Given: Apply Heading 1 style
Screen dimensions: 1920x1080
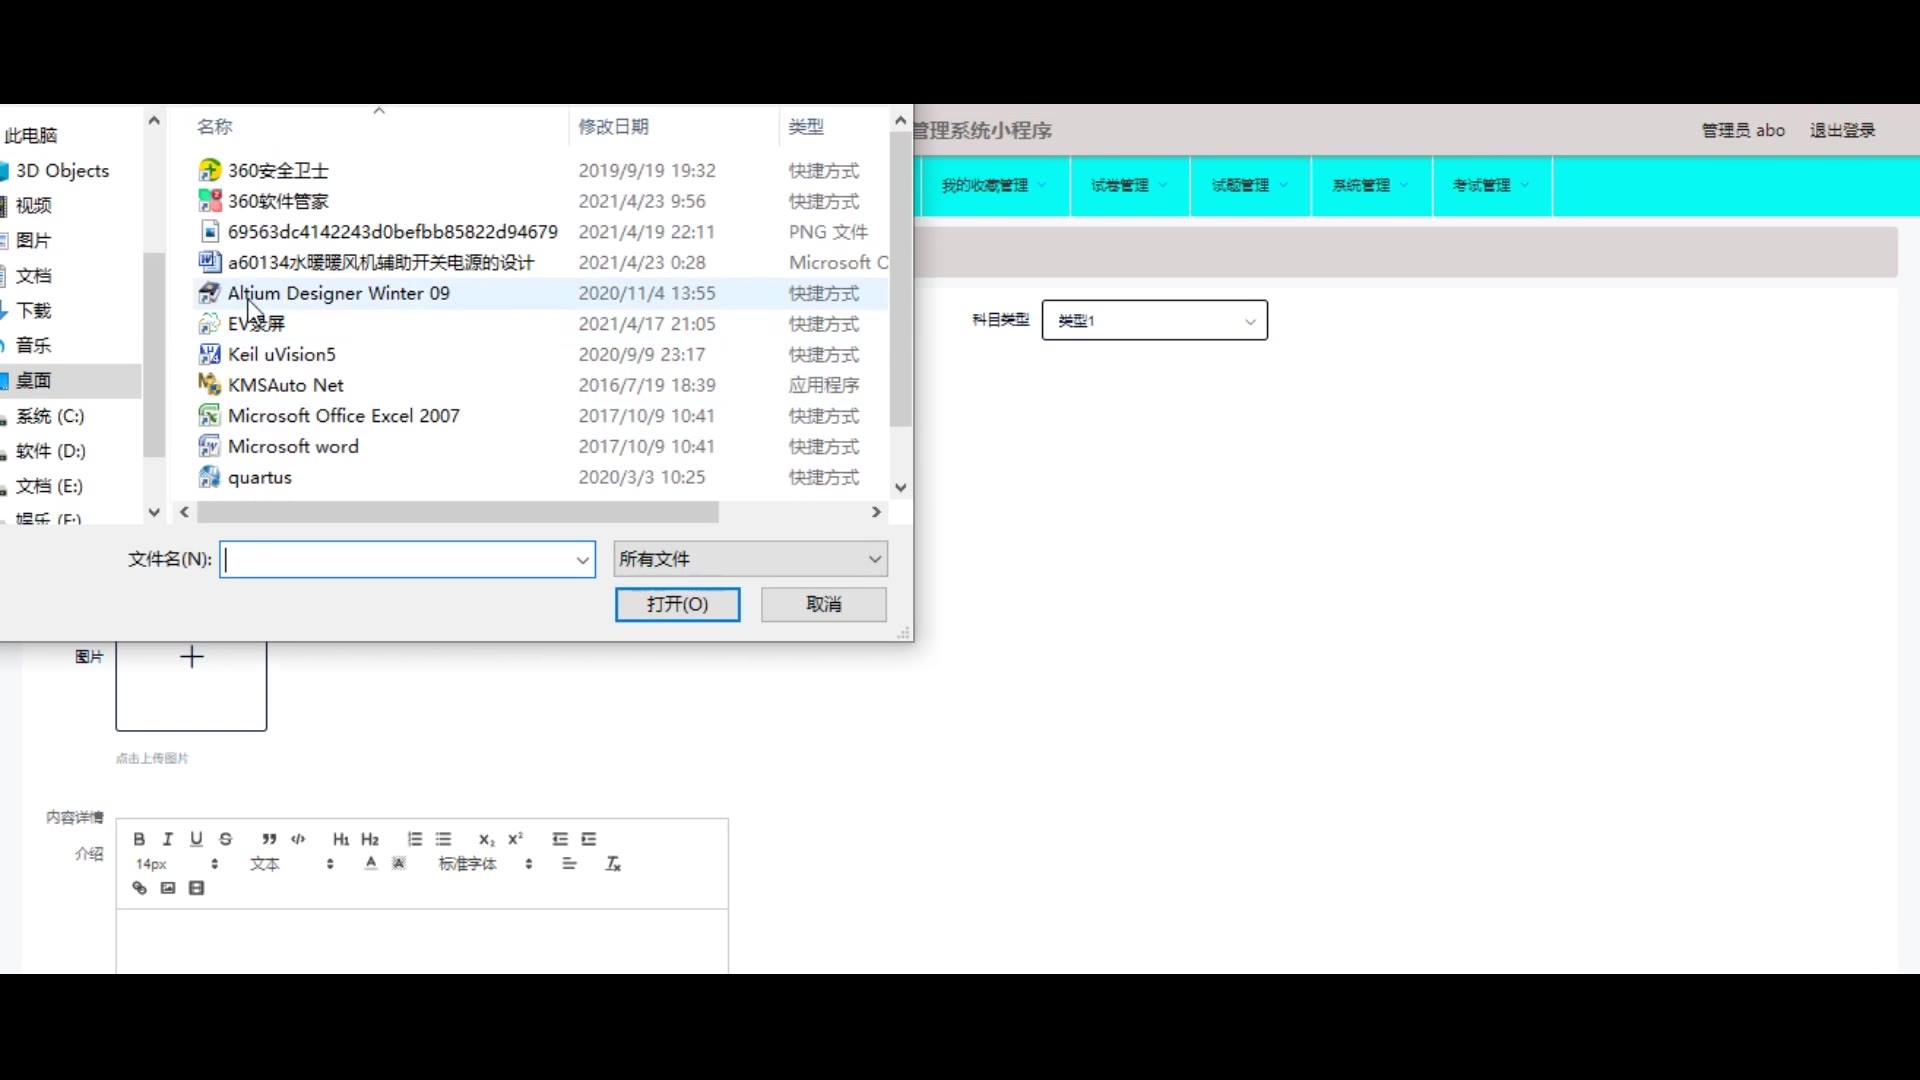Looking at the screenshot, I should pyautogui.click(x=341, y=839).
